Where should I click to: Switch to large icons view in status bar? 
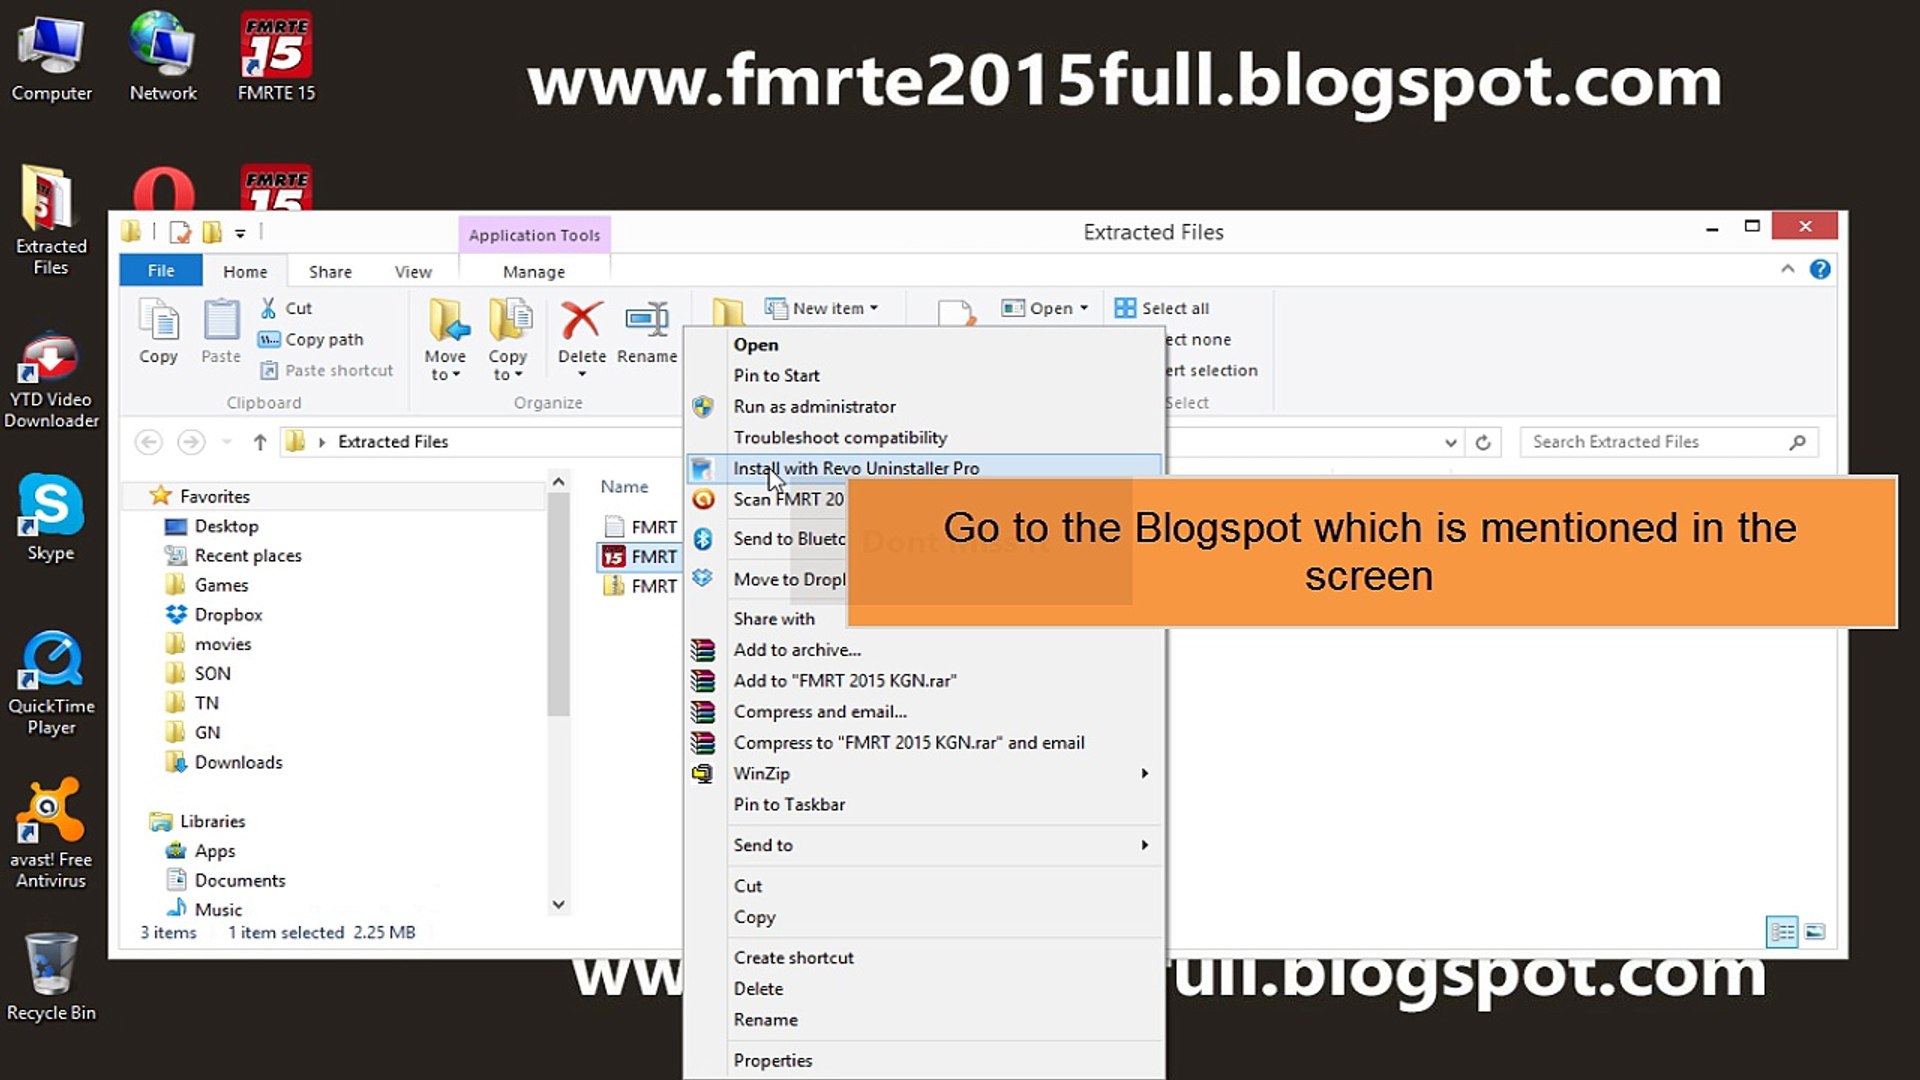click(1815, 932)
